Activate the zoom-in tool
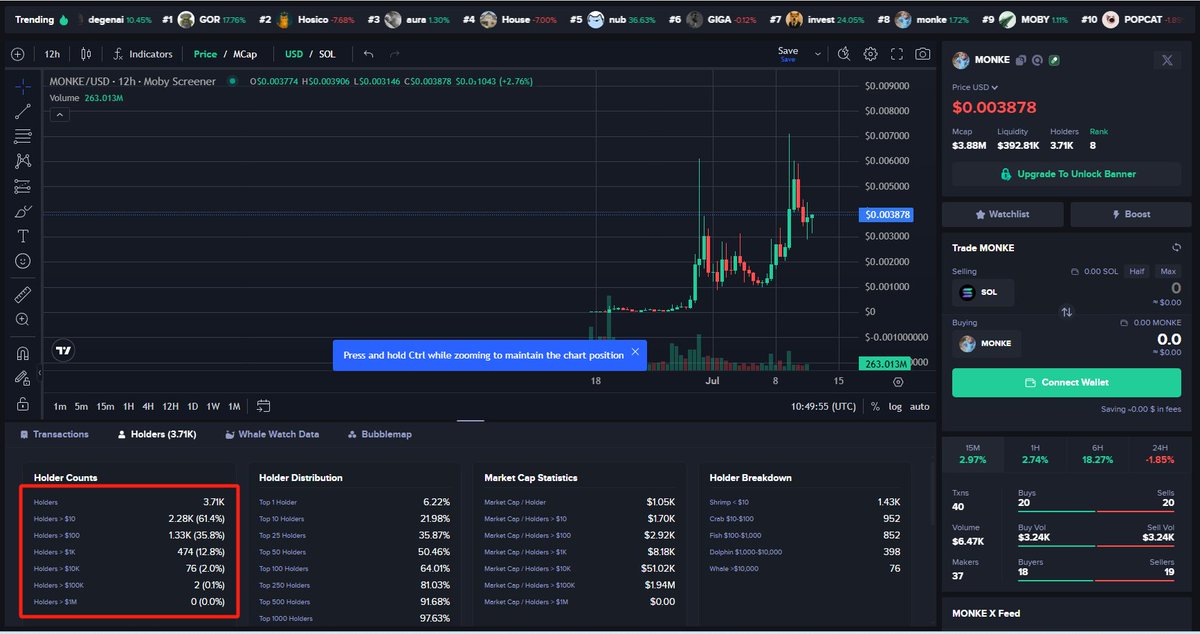 [x=22, y=319]
